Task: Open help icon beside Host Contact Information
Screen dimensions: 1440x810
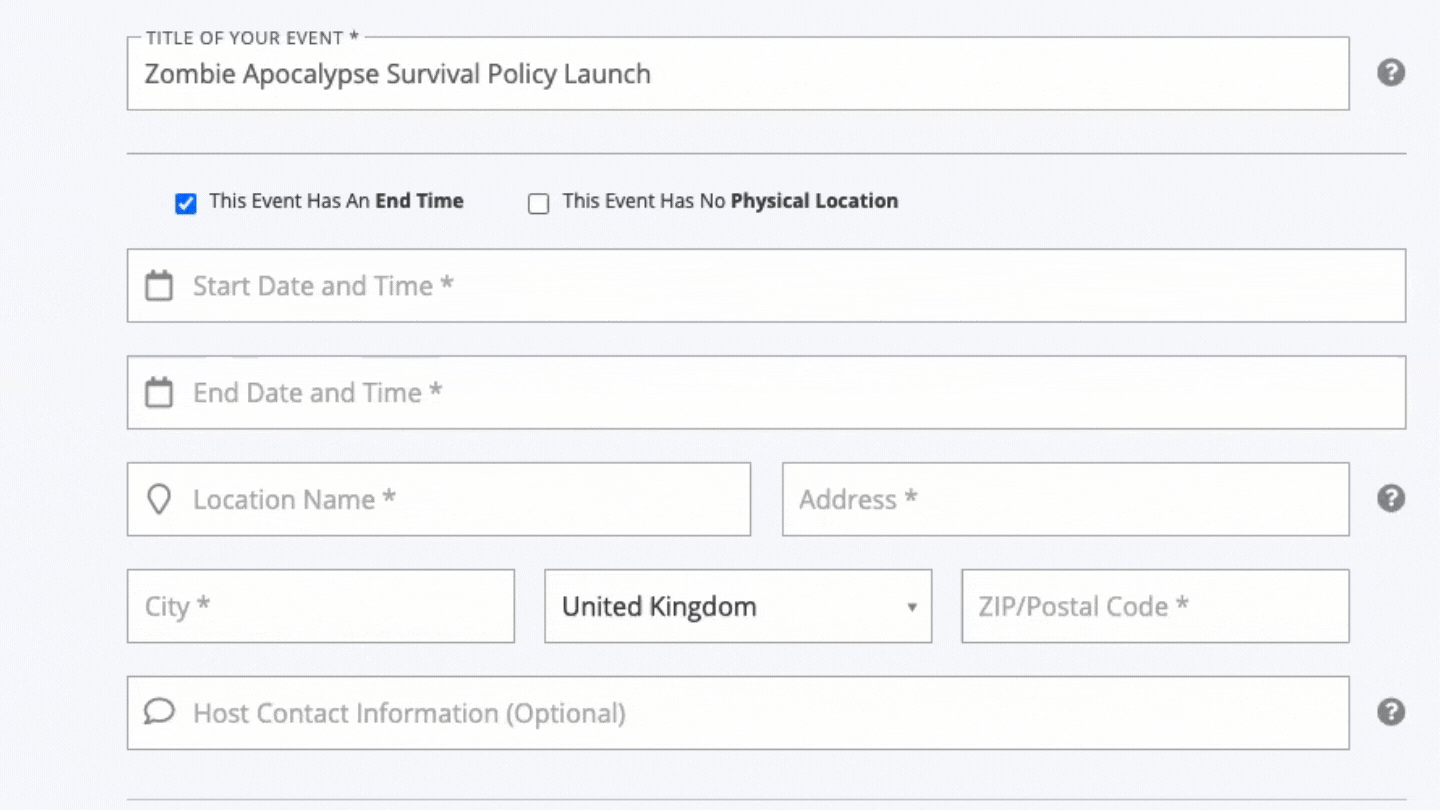Action: click(1391, 712)
